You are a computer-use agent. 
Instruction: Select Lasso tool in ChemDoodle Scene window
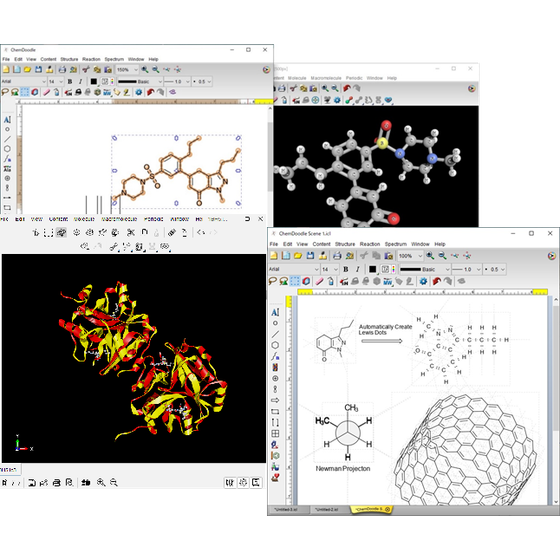(x=273, y=281)
